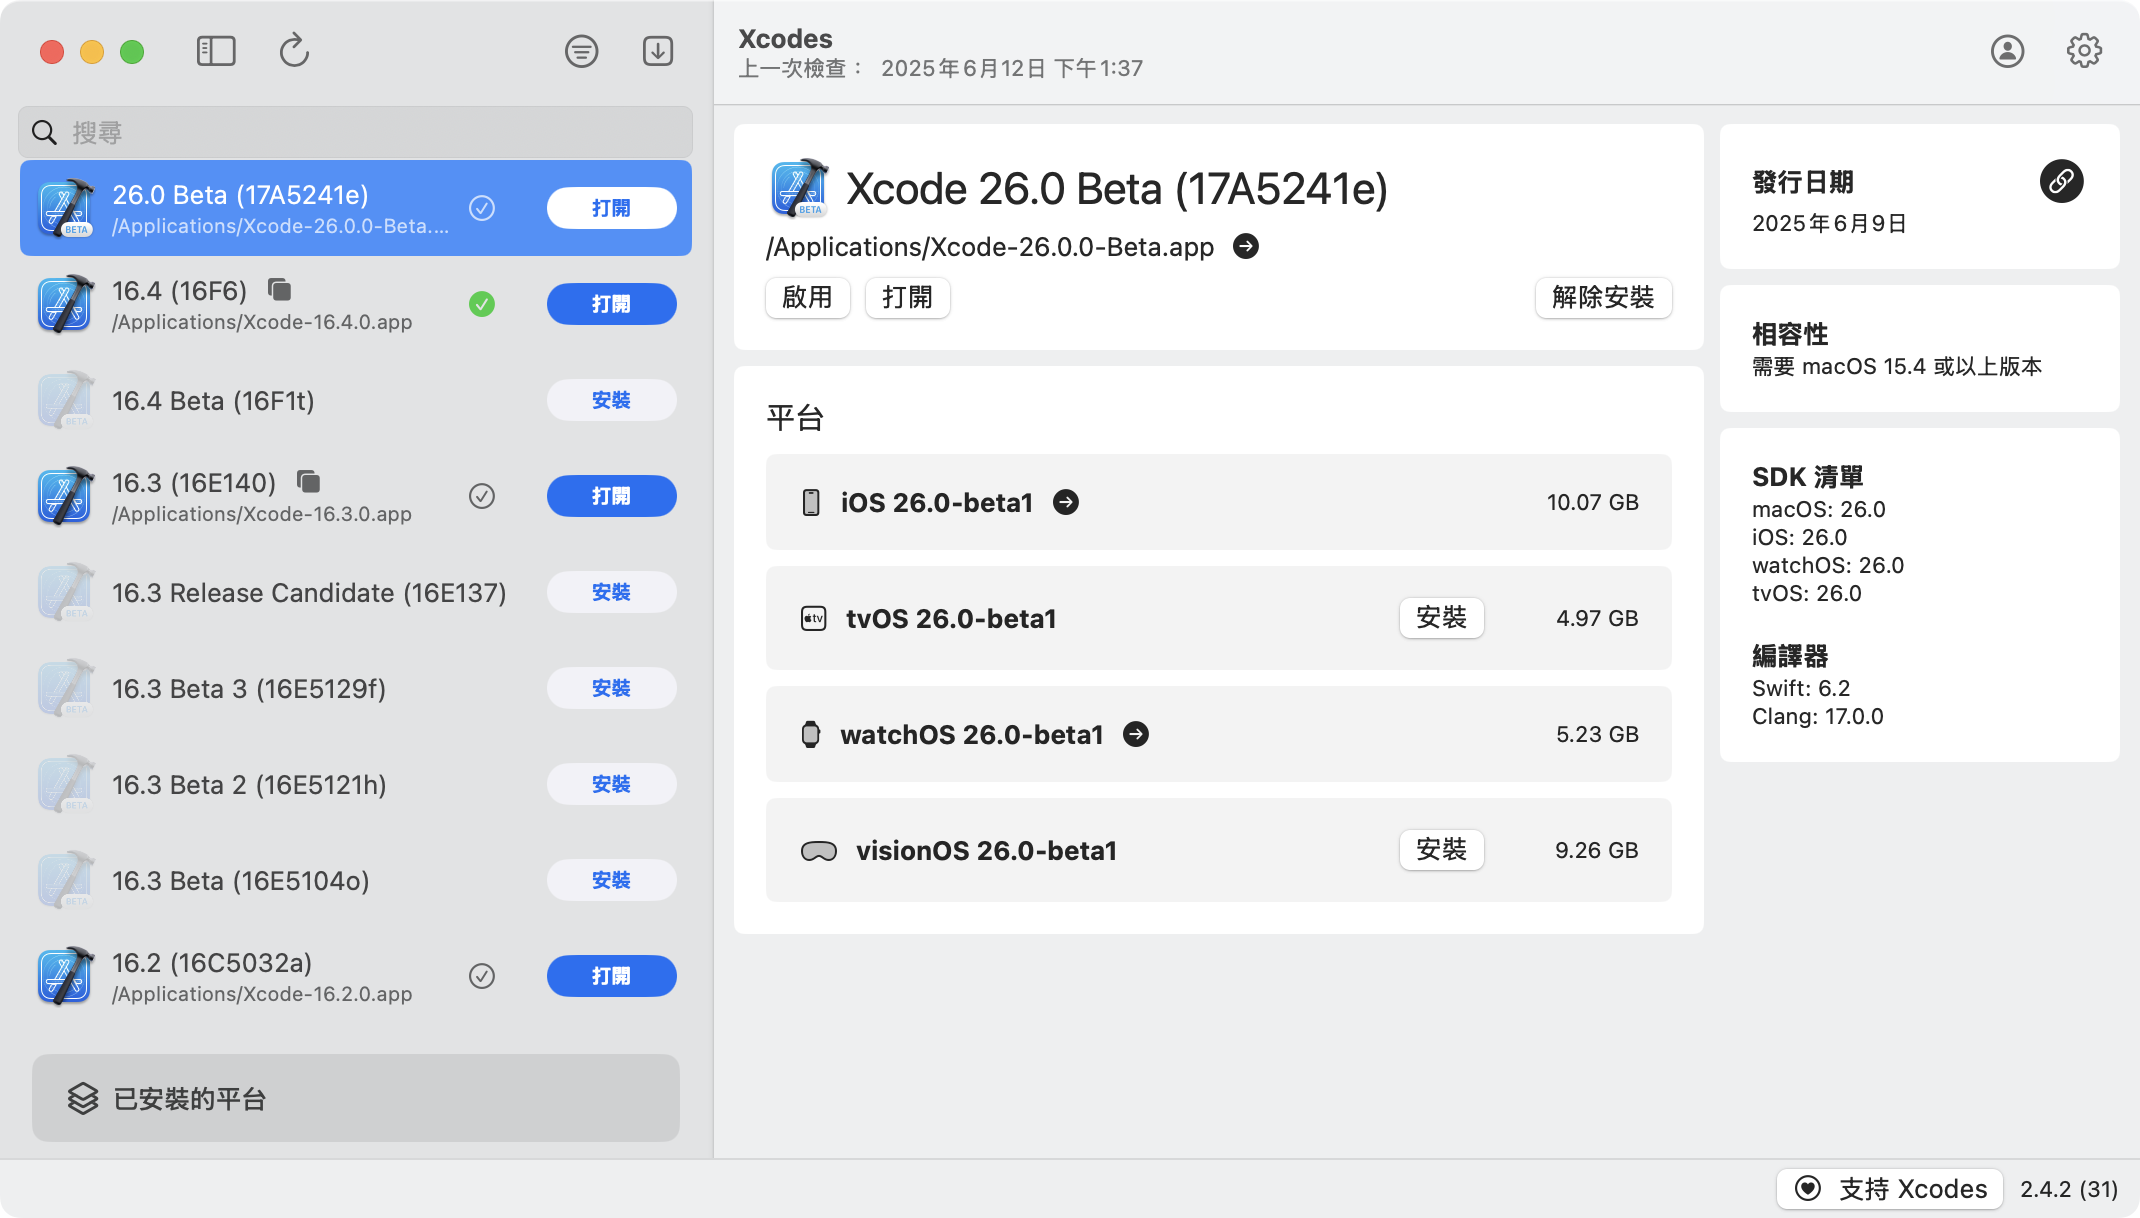Install visionOS 26.0-beta1 platform
This screenshot has width=2140, height=1218.
pos(1441,850)
